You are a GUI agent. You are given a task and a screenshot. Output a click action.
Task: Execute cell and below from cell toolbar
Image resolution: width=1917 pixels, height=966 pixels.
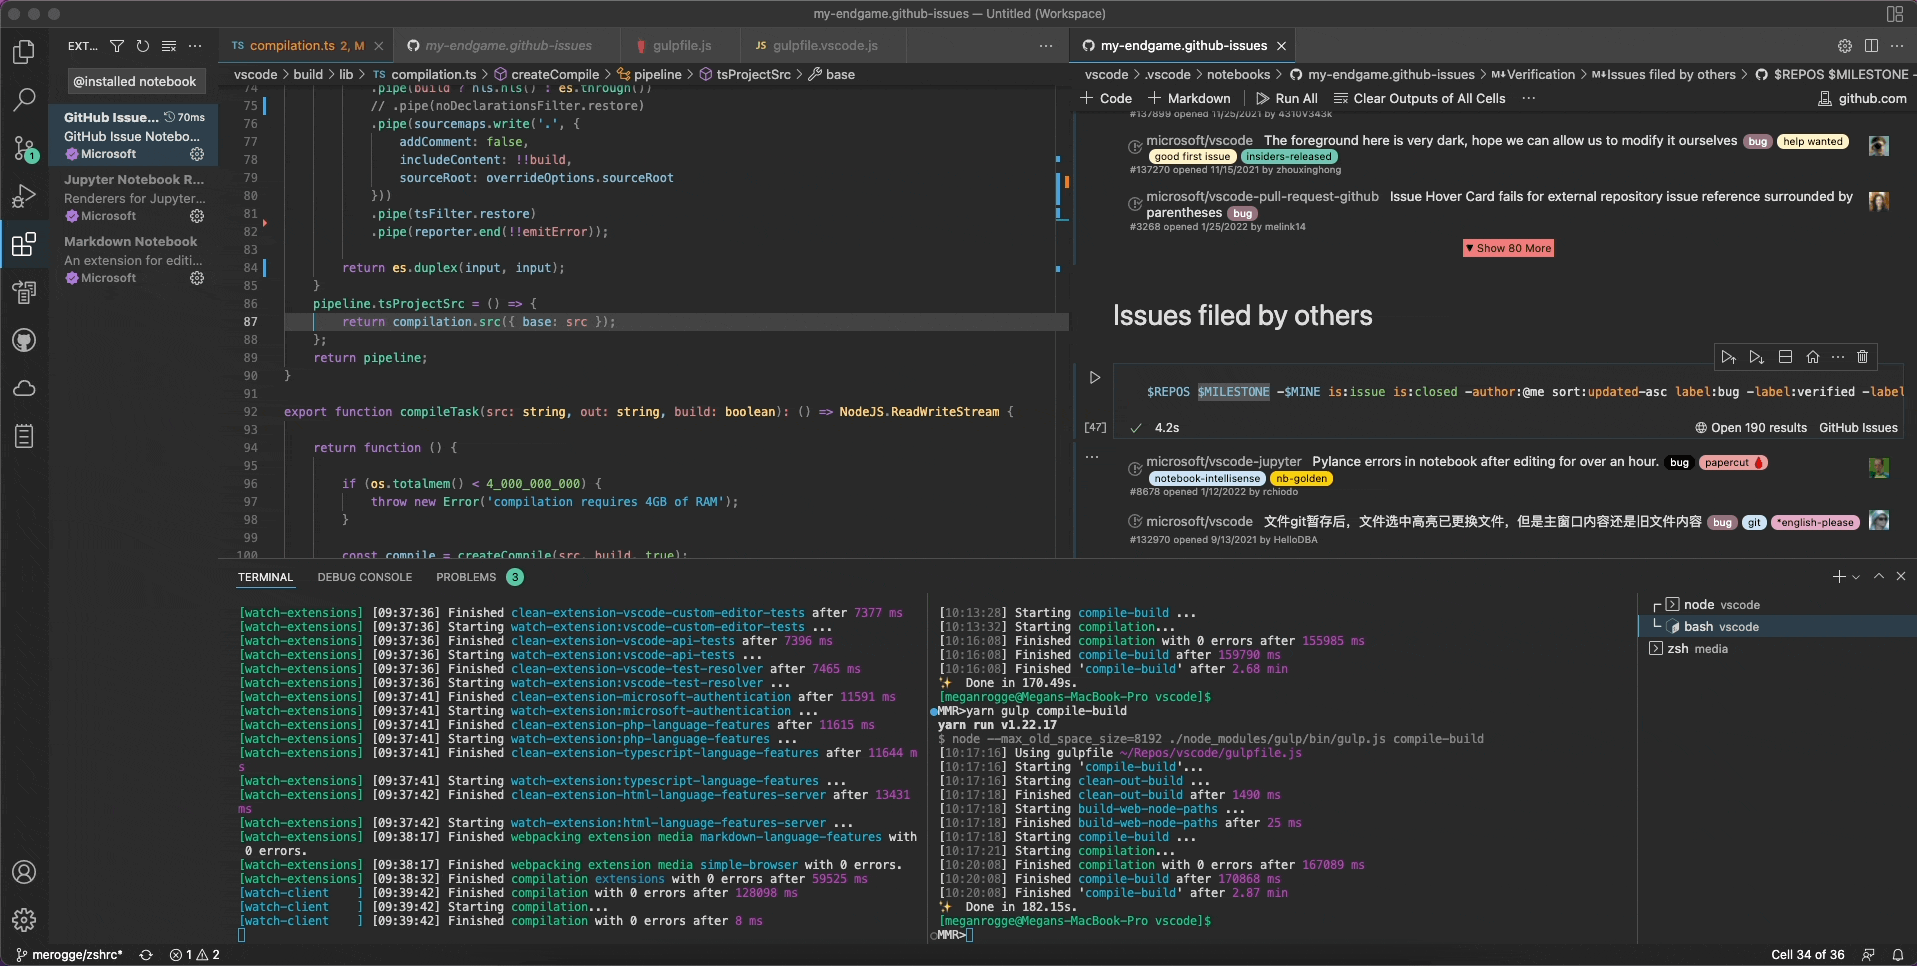click(1756, 357)
